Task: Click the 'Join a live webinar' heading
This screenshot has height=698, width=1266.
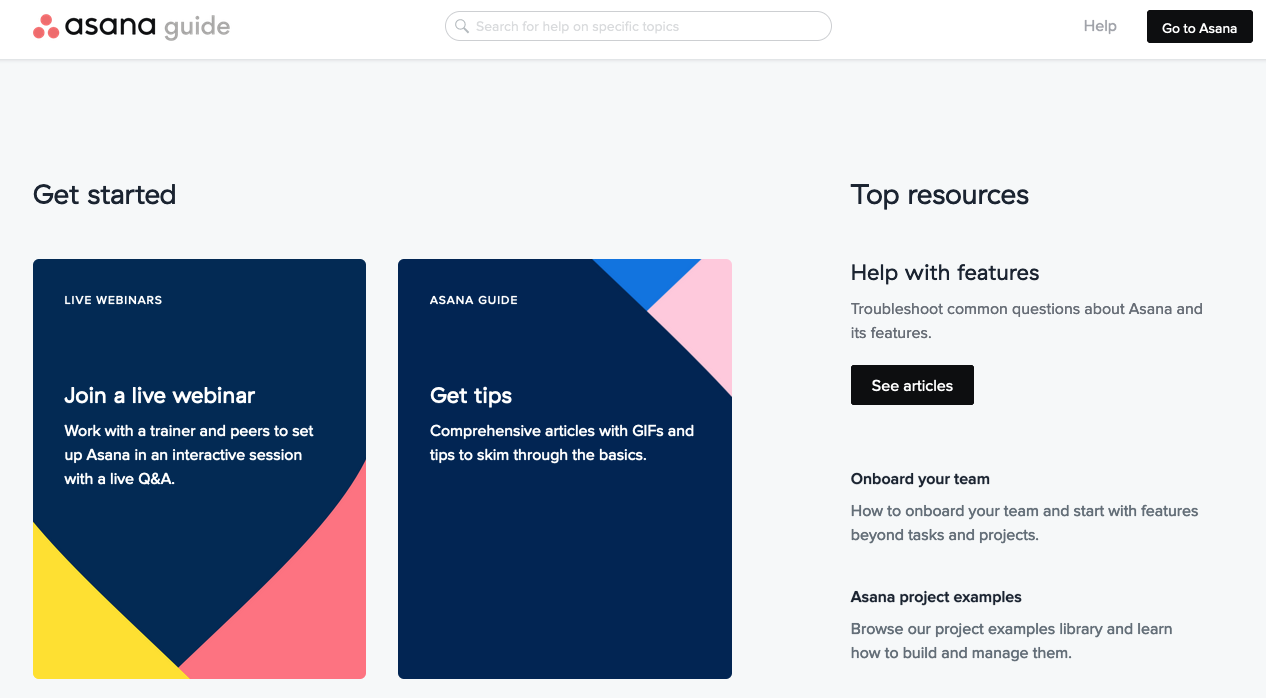Action: coord(159,396)
